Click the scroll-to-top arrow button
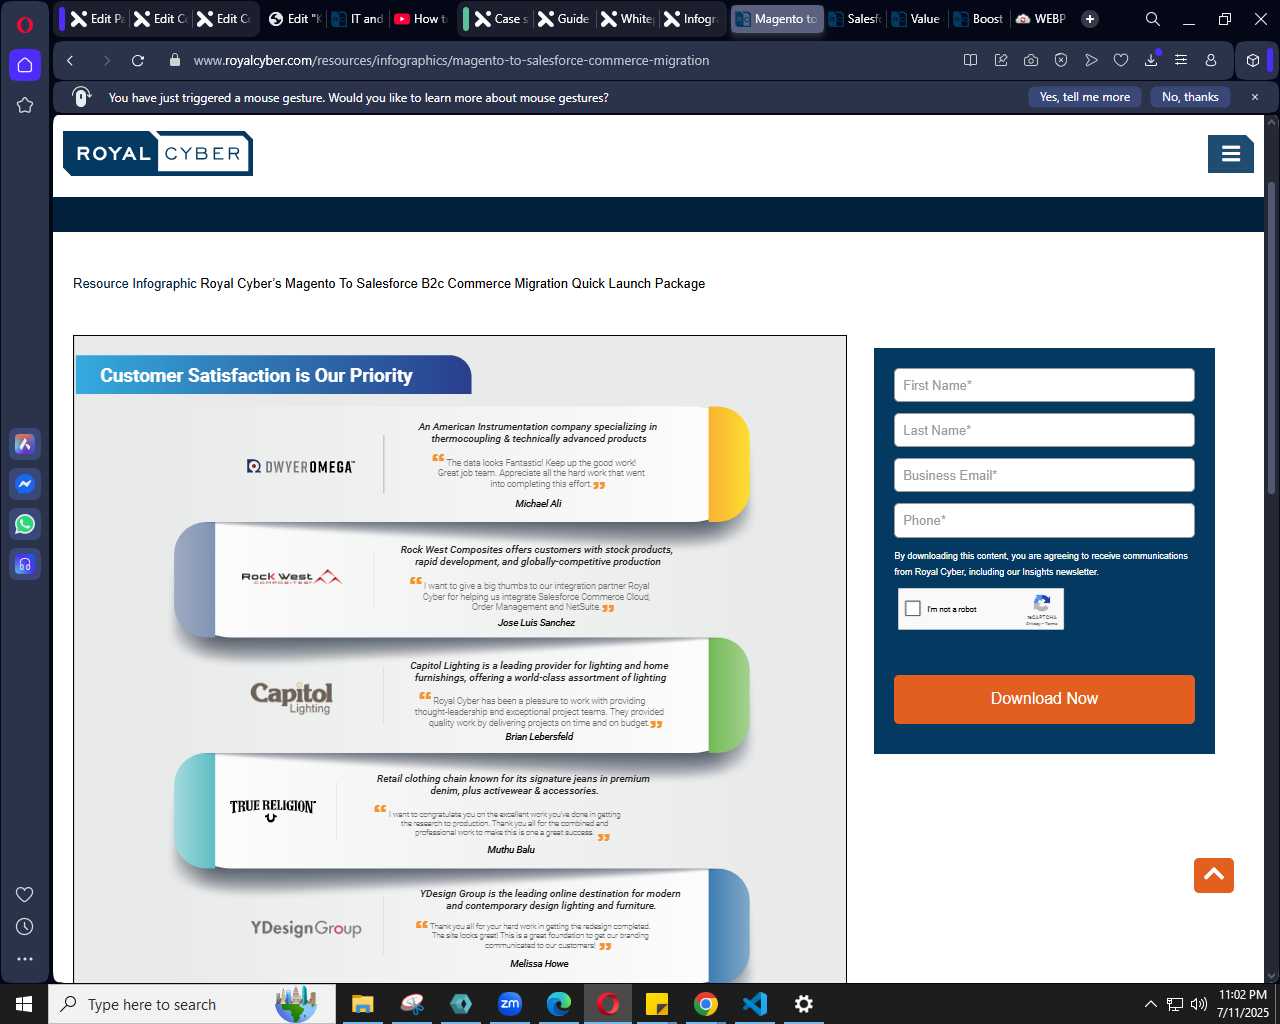The width and height of the screenshot is (1280, 1024). tap(1214, 875)
